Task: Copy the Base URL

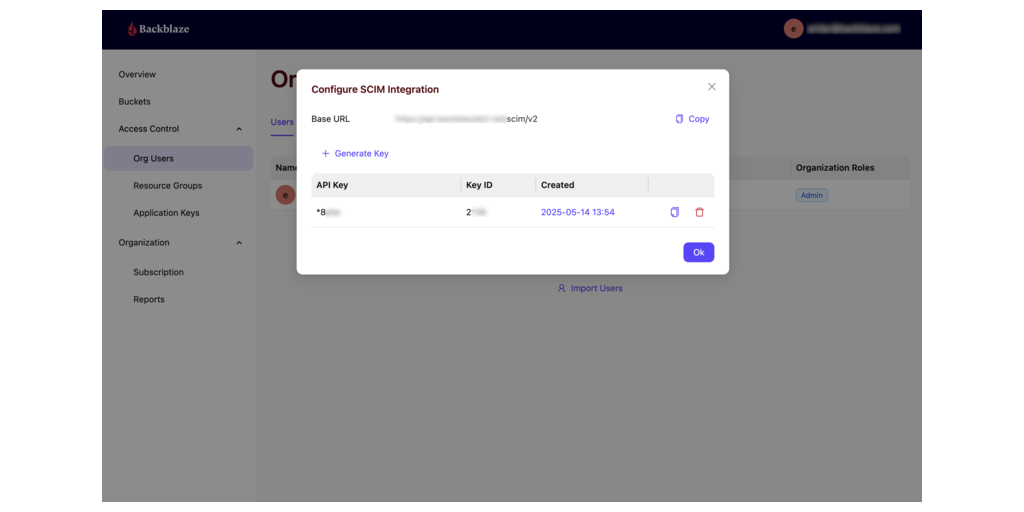Action: (x=692, y=119)
